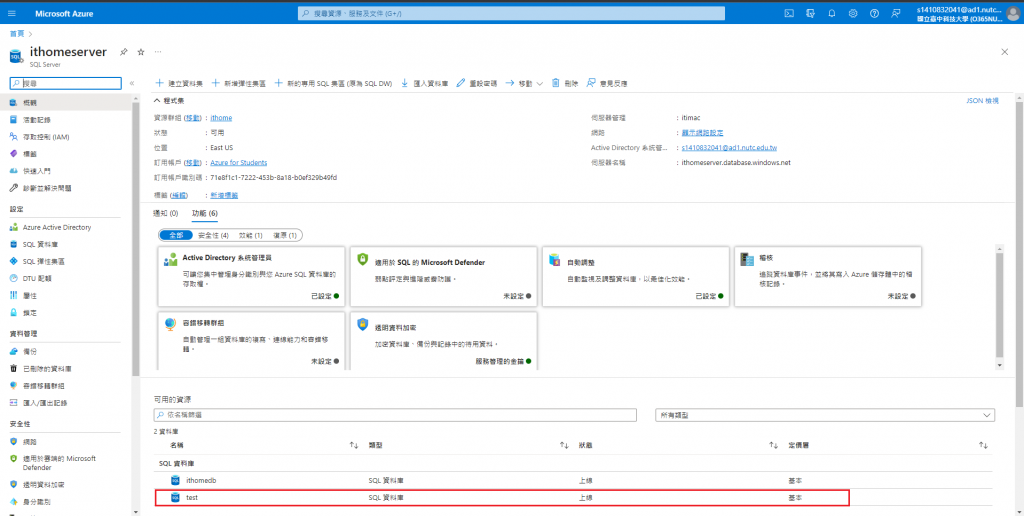Switch to the Notifications (0) tab
Image resolution: width=1024 pixels, height=516 pixels.
pos(165,214)
